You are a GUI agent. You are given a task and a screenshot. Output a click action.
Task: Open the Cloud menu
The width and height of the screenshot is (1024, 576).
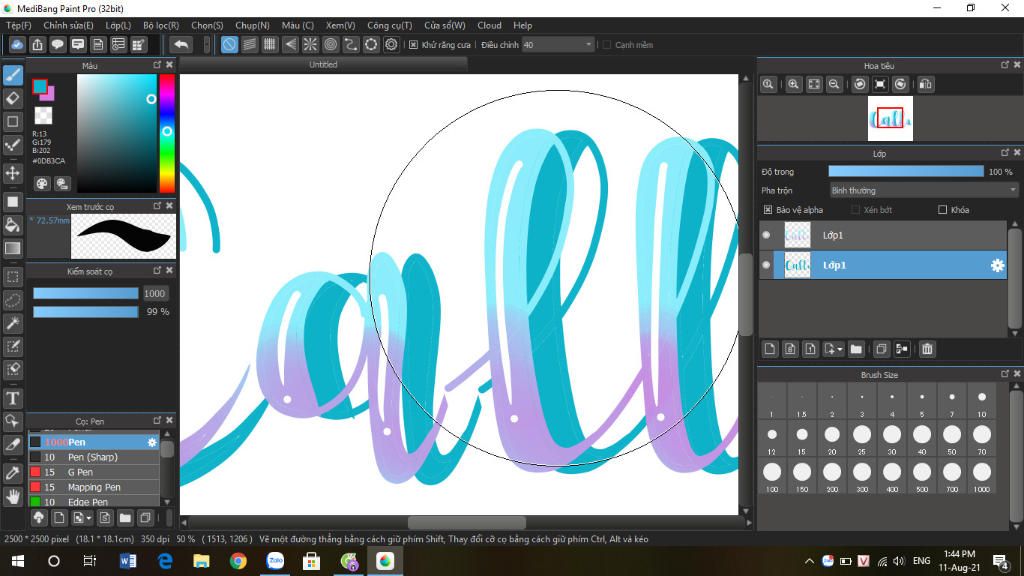click(x=489, y=25)
